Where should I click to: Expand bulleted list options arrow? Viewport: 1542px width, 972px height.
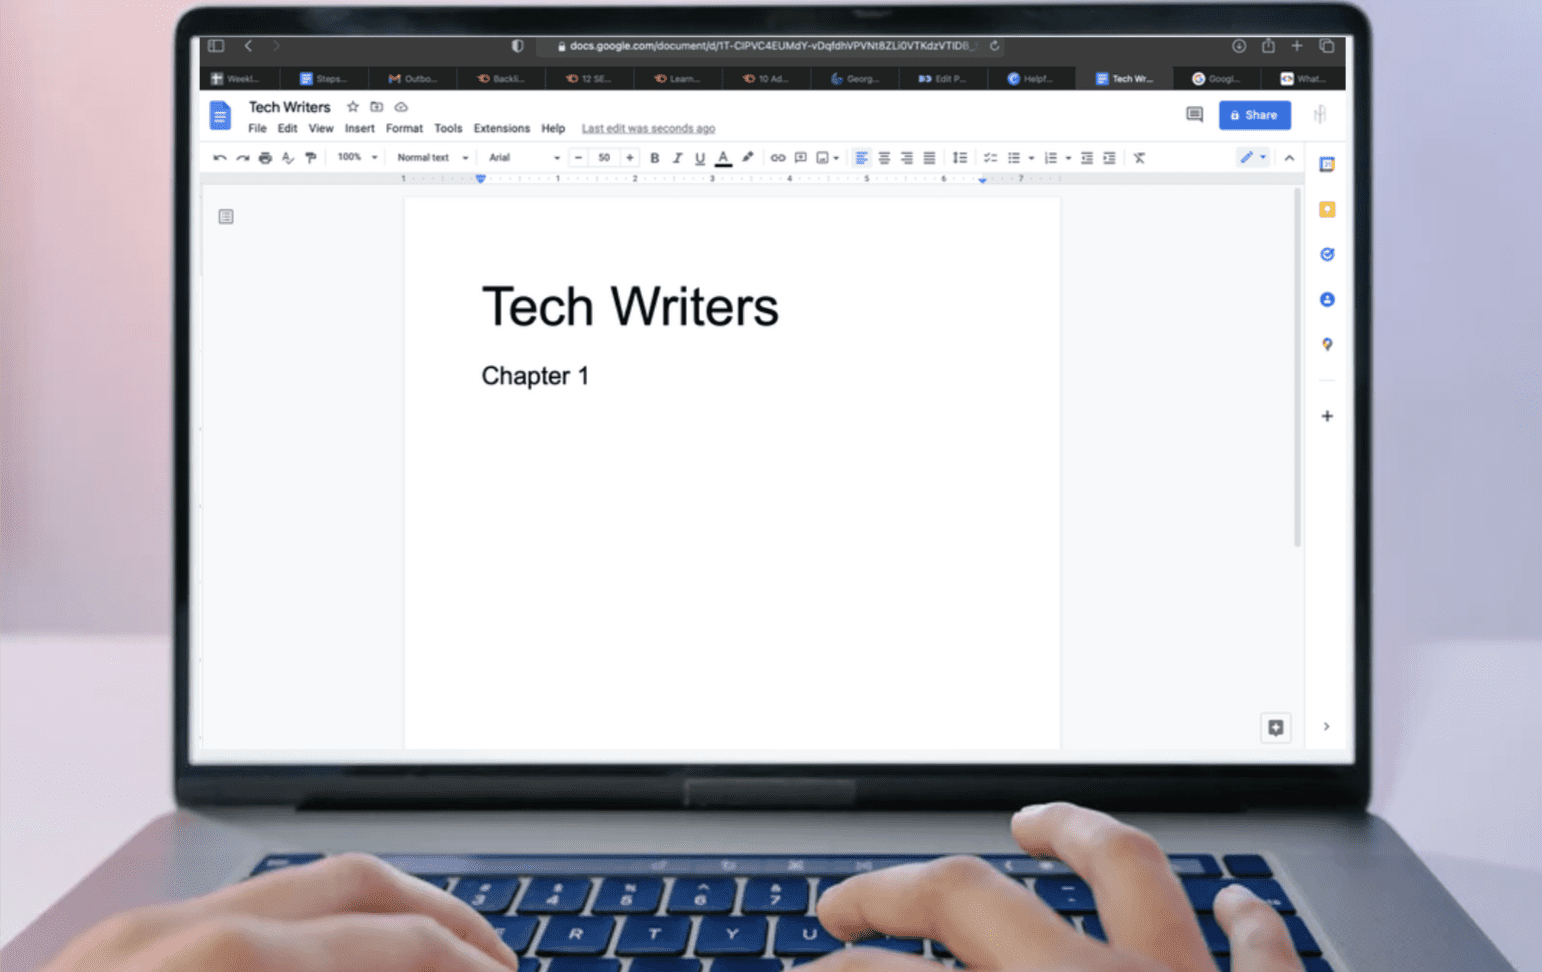(1031, 158)
